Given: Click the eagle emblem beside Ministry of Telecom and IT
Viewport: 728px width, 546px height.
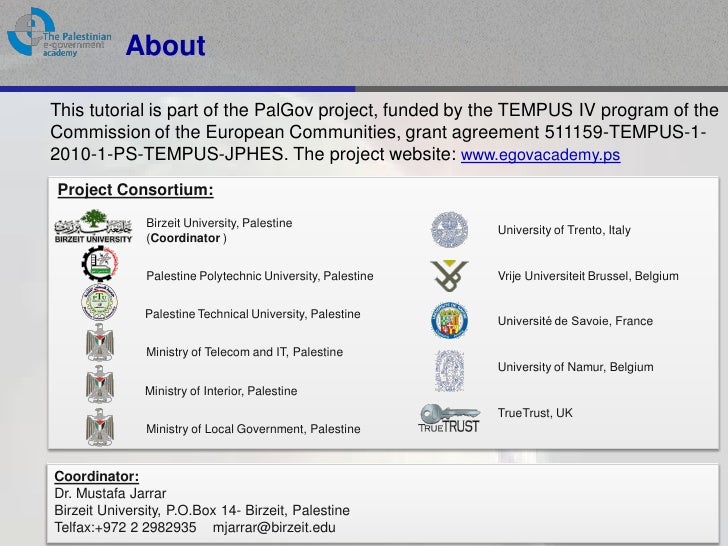Looking at the screenshot, I should click(99, 342).
